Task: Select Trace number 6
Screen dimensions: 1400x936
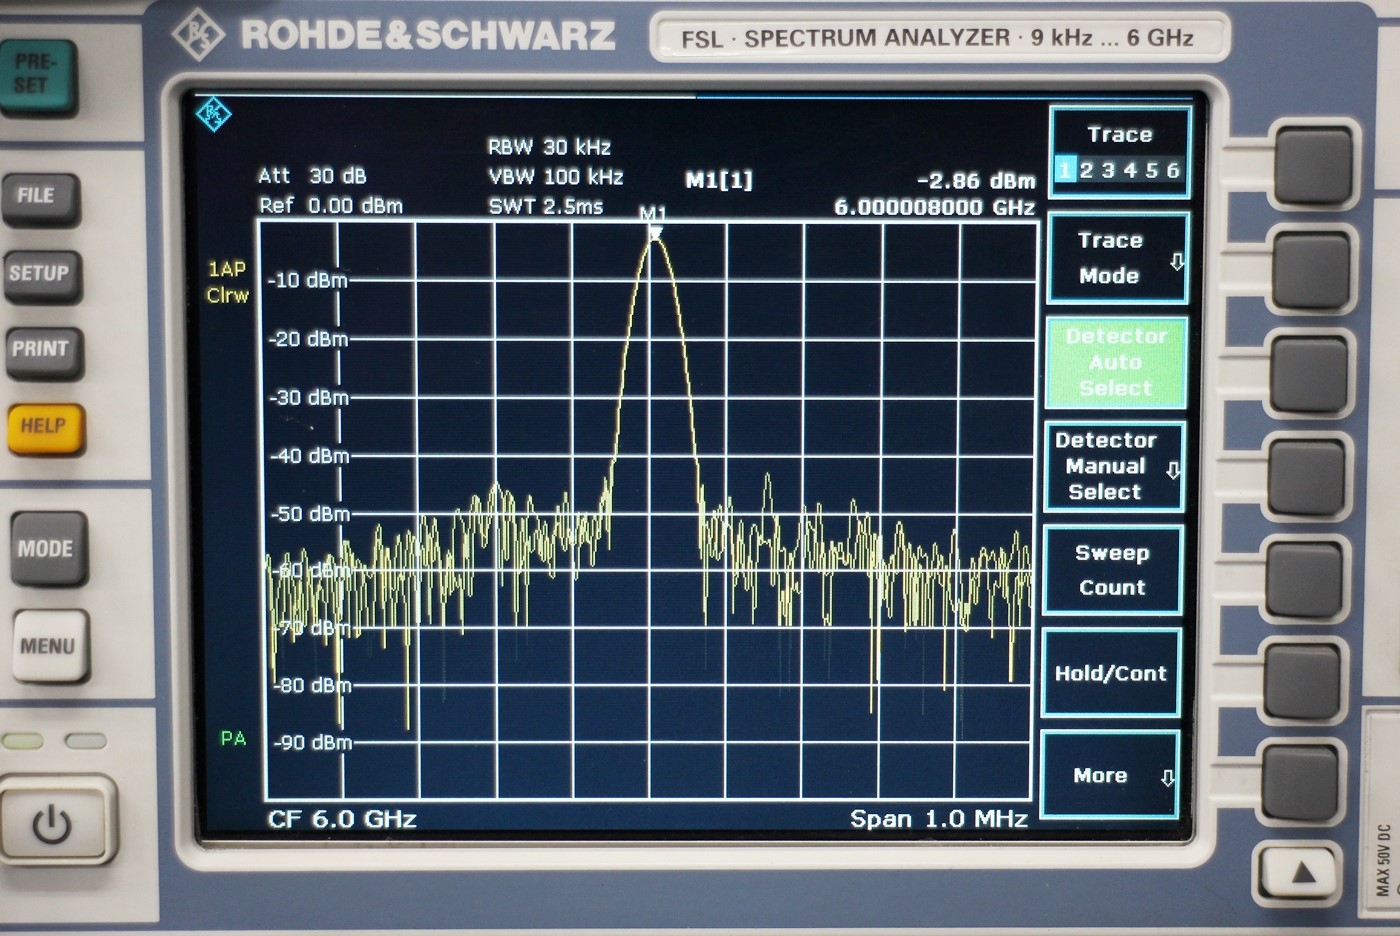Action: 1173,170
